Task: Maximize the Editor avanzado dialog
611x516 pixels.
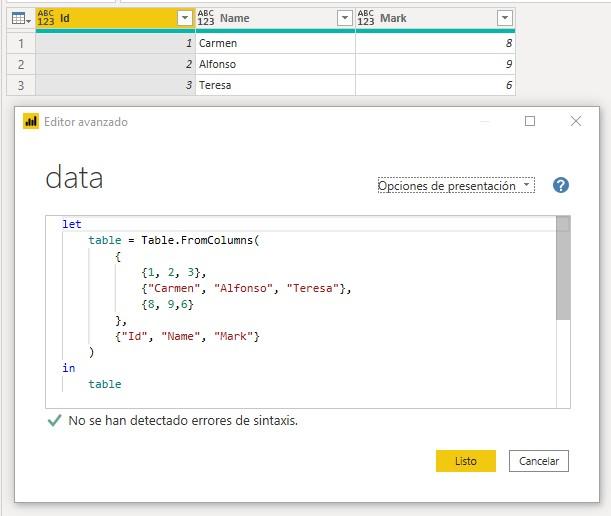Action: 530,121
